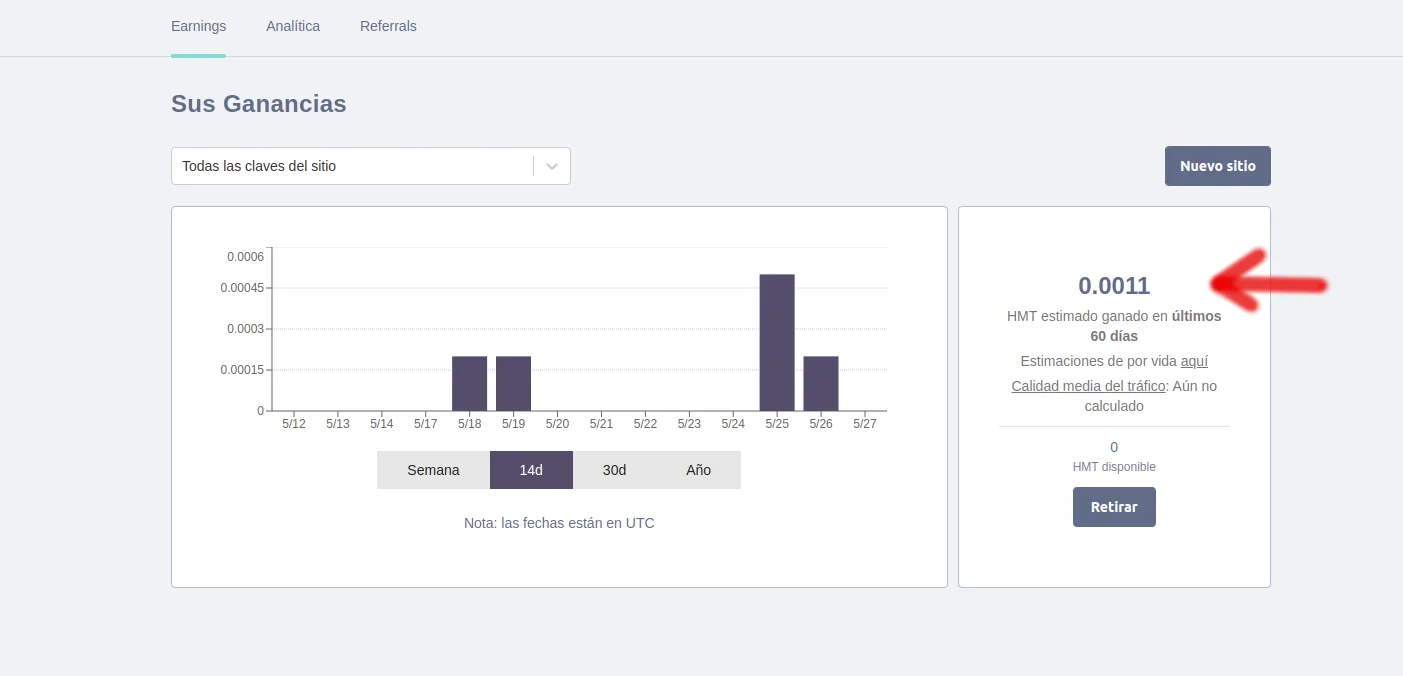Viewport: 1403px width, 676px height.
Task: Click the 5/18 earnings bar
Action: [469, 383]
